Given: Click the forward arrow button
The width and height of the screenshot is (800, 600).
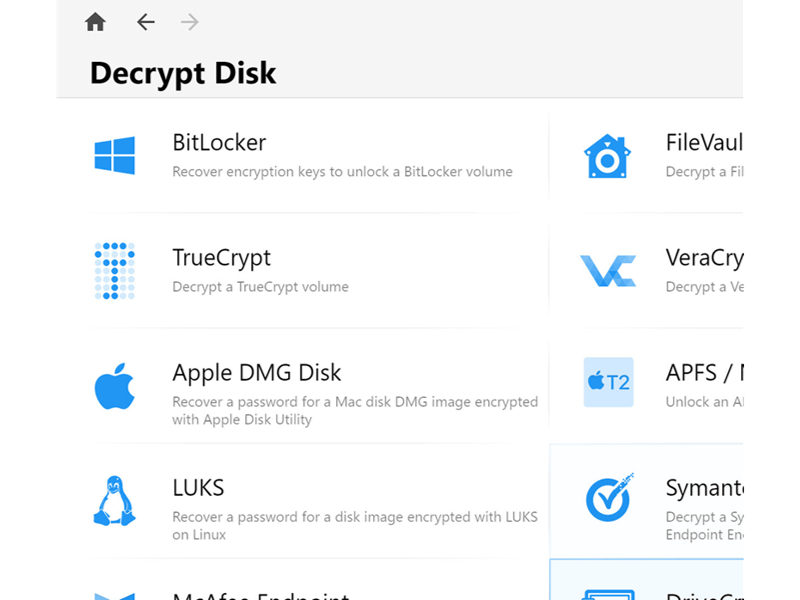Looking at the screenshot, I should (189, 22).
